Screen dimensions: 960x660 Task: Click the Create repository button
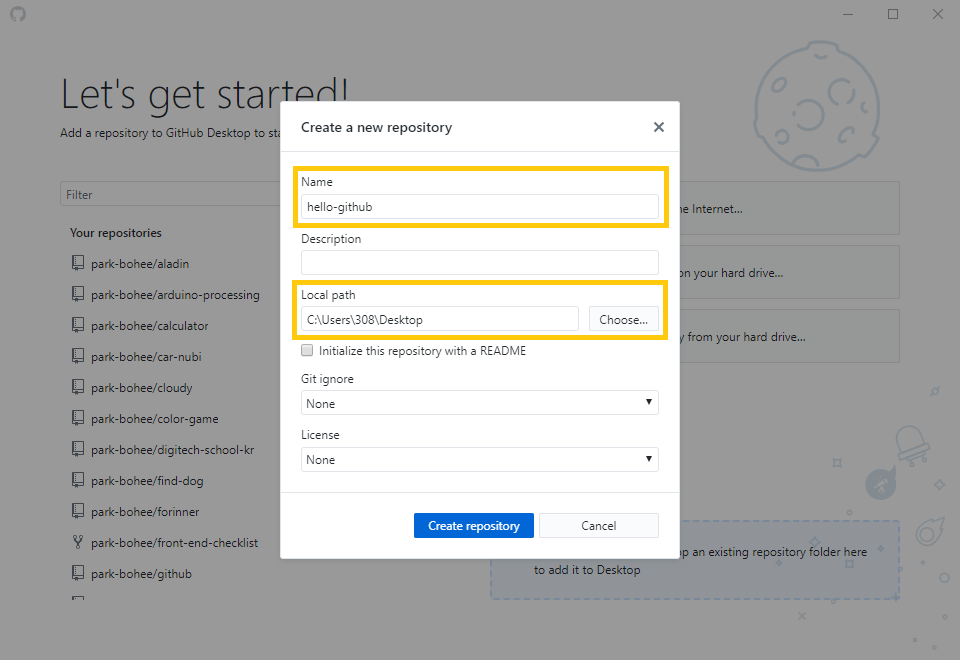click(x=473, y=525)
